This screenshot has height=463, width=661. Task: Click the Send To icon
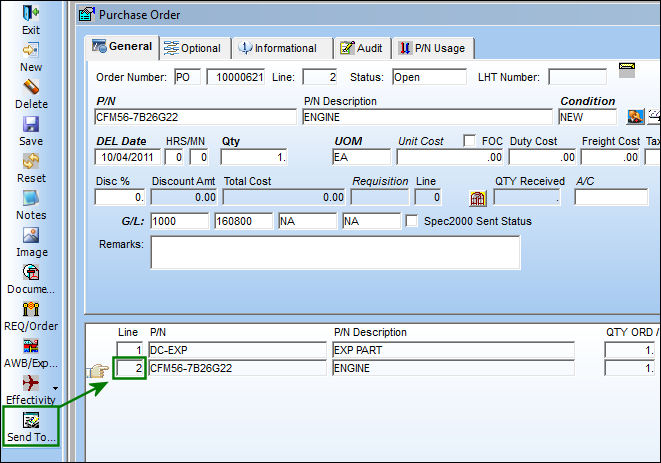click(x=31, y=420)
